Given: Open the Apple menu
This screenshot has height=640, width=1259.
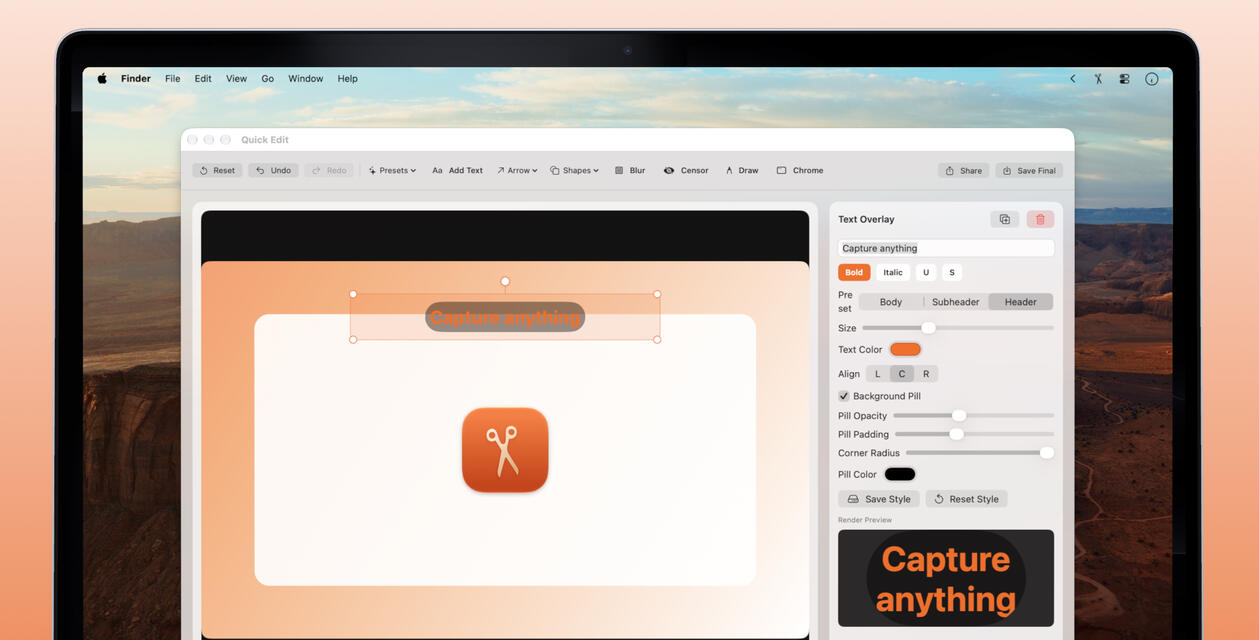Looking at the screenshot, I should pyautogui.click(x=102, y=79).
